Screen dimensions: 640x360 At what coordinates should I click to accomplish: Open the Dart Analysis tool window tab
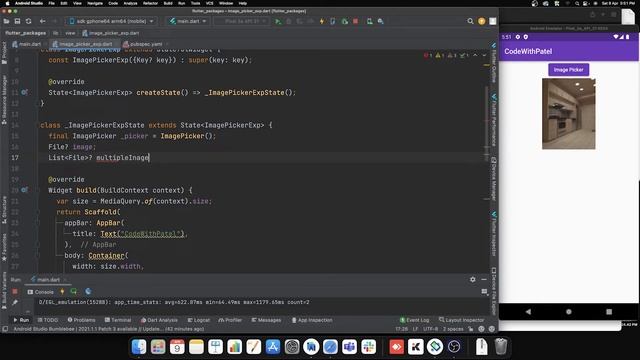pos(159,320)
